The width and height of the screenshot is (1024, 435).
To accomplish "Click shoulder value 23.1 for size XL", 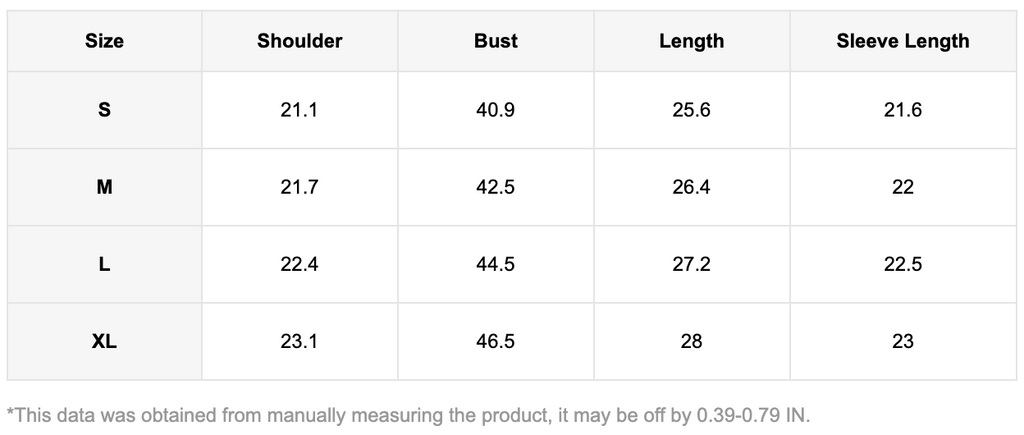I will click(x=299, y=341).
